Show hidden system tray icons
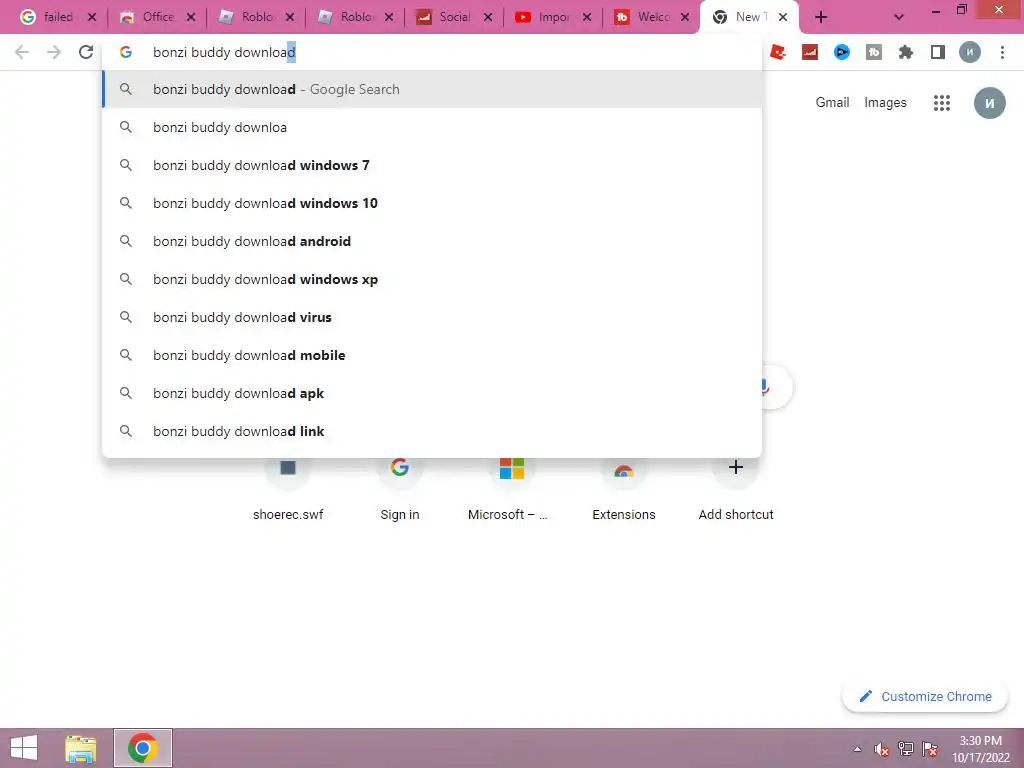Image resolution: width=1024 pixels, height=768 pixels. click(857, 749)
